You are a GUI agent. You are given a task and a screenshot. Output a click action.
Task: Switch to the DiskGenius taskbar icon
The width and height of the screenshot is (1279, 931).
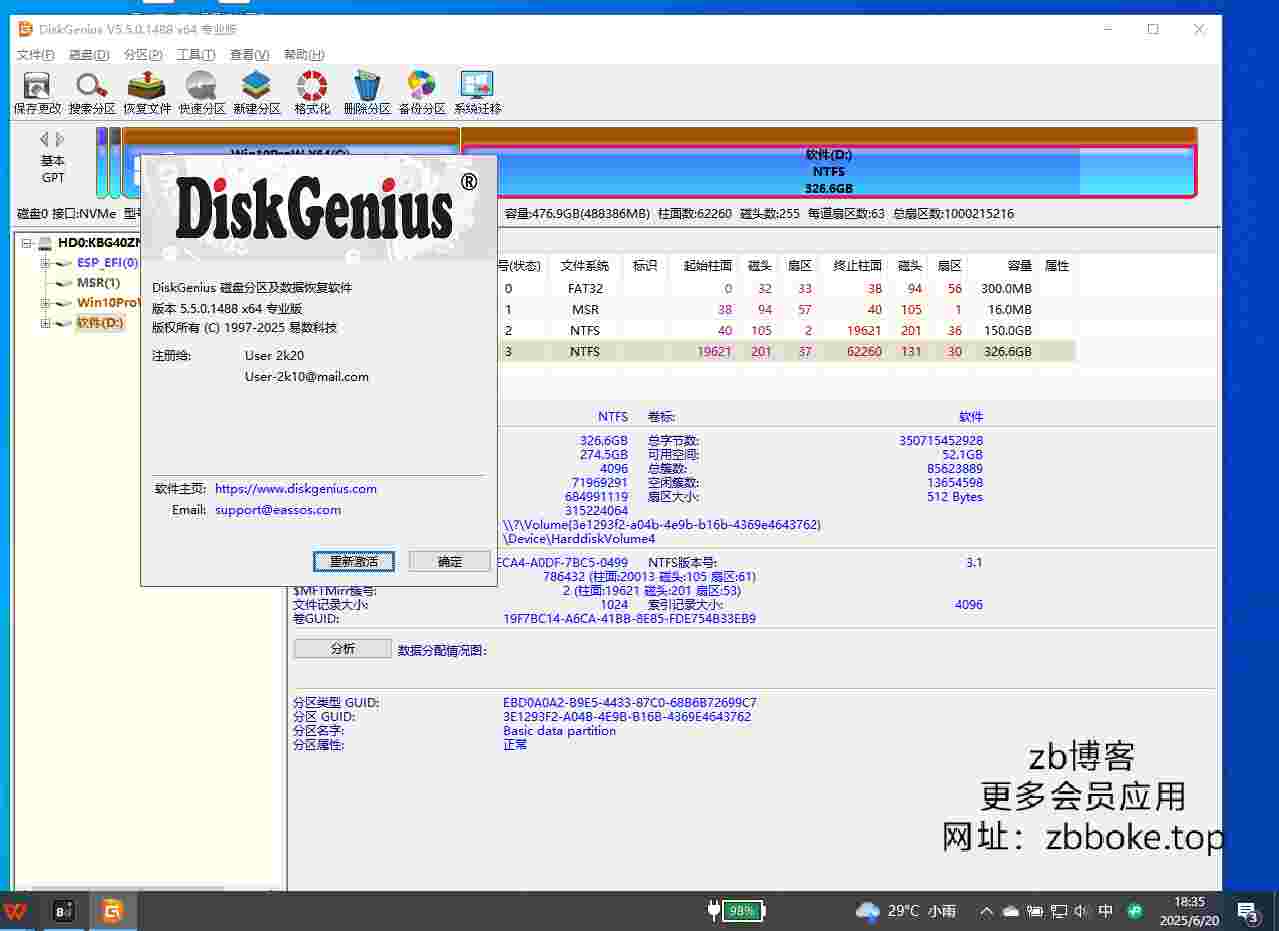(x=113, y=911)
